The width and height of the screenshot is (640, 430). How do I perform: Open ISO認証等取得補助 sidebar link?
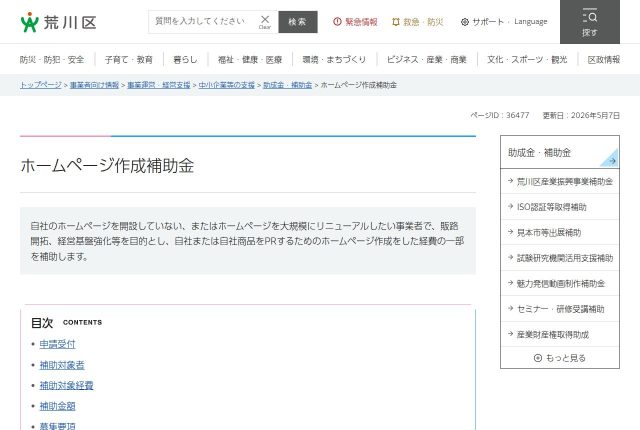pos(560,207)
